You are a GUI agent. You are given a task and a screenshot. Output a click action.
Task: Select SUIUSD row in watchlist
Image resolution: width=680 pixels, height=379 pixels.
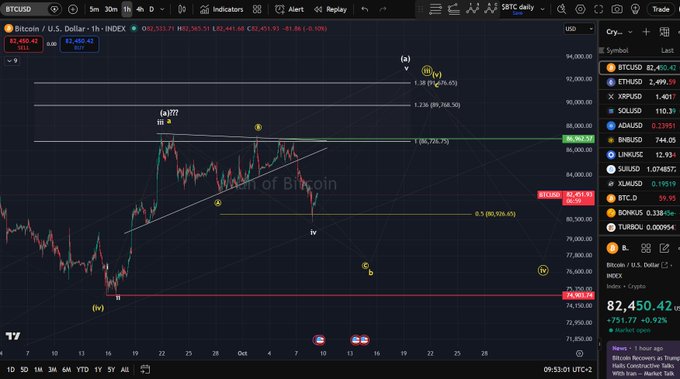pyautogui.click(x=640, y=169)
